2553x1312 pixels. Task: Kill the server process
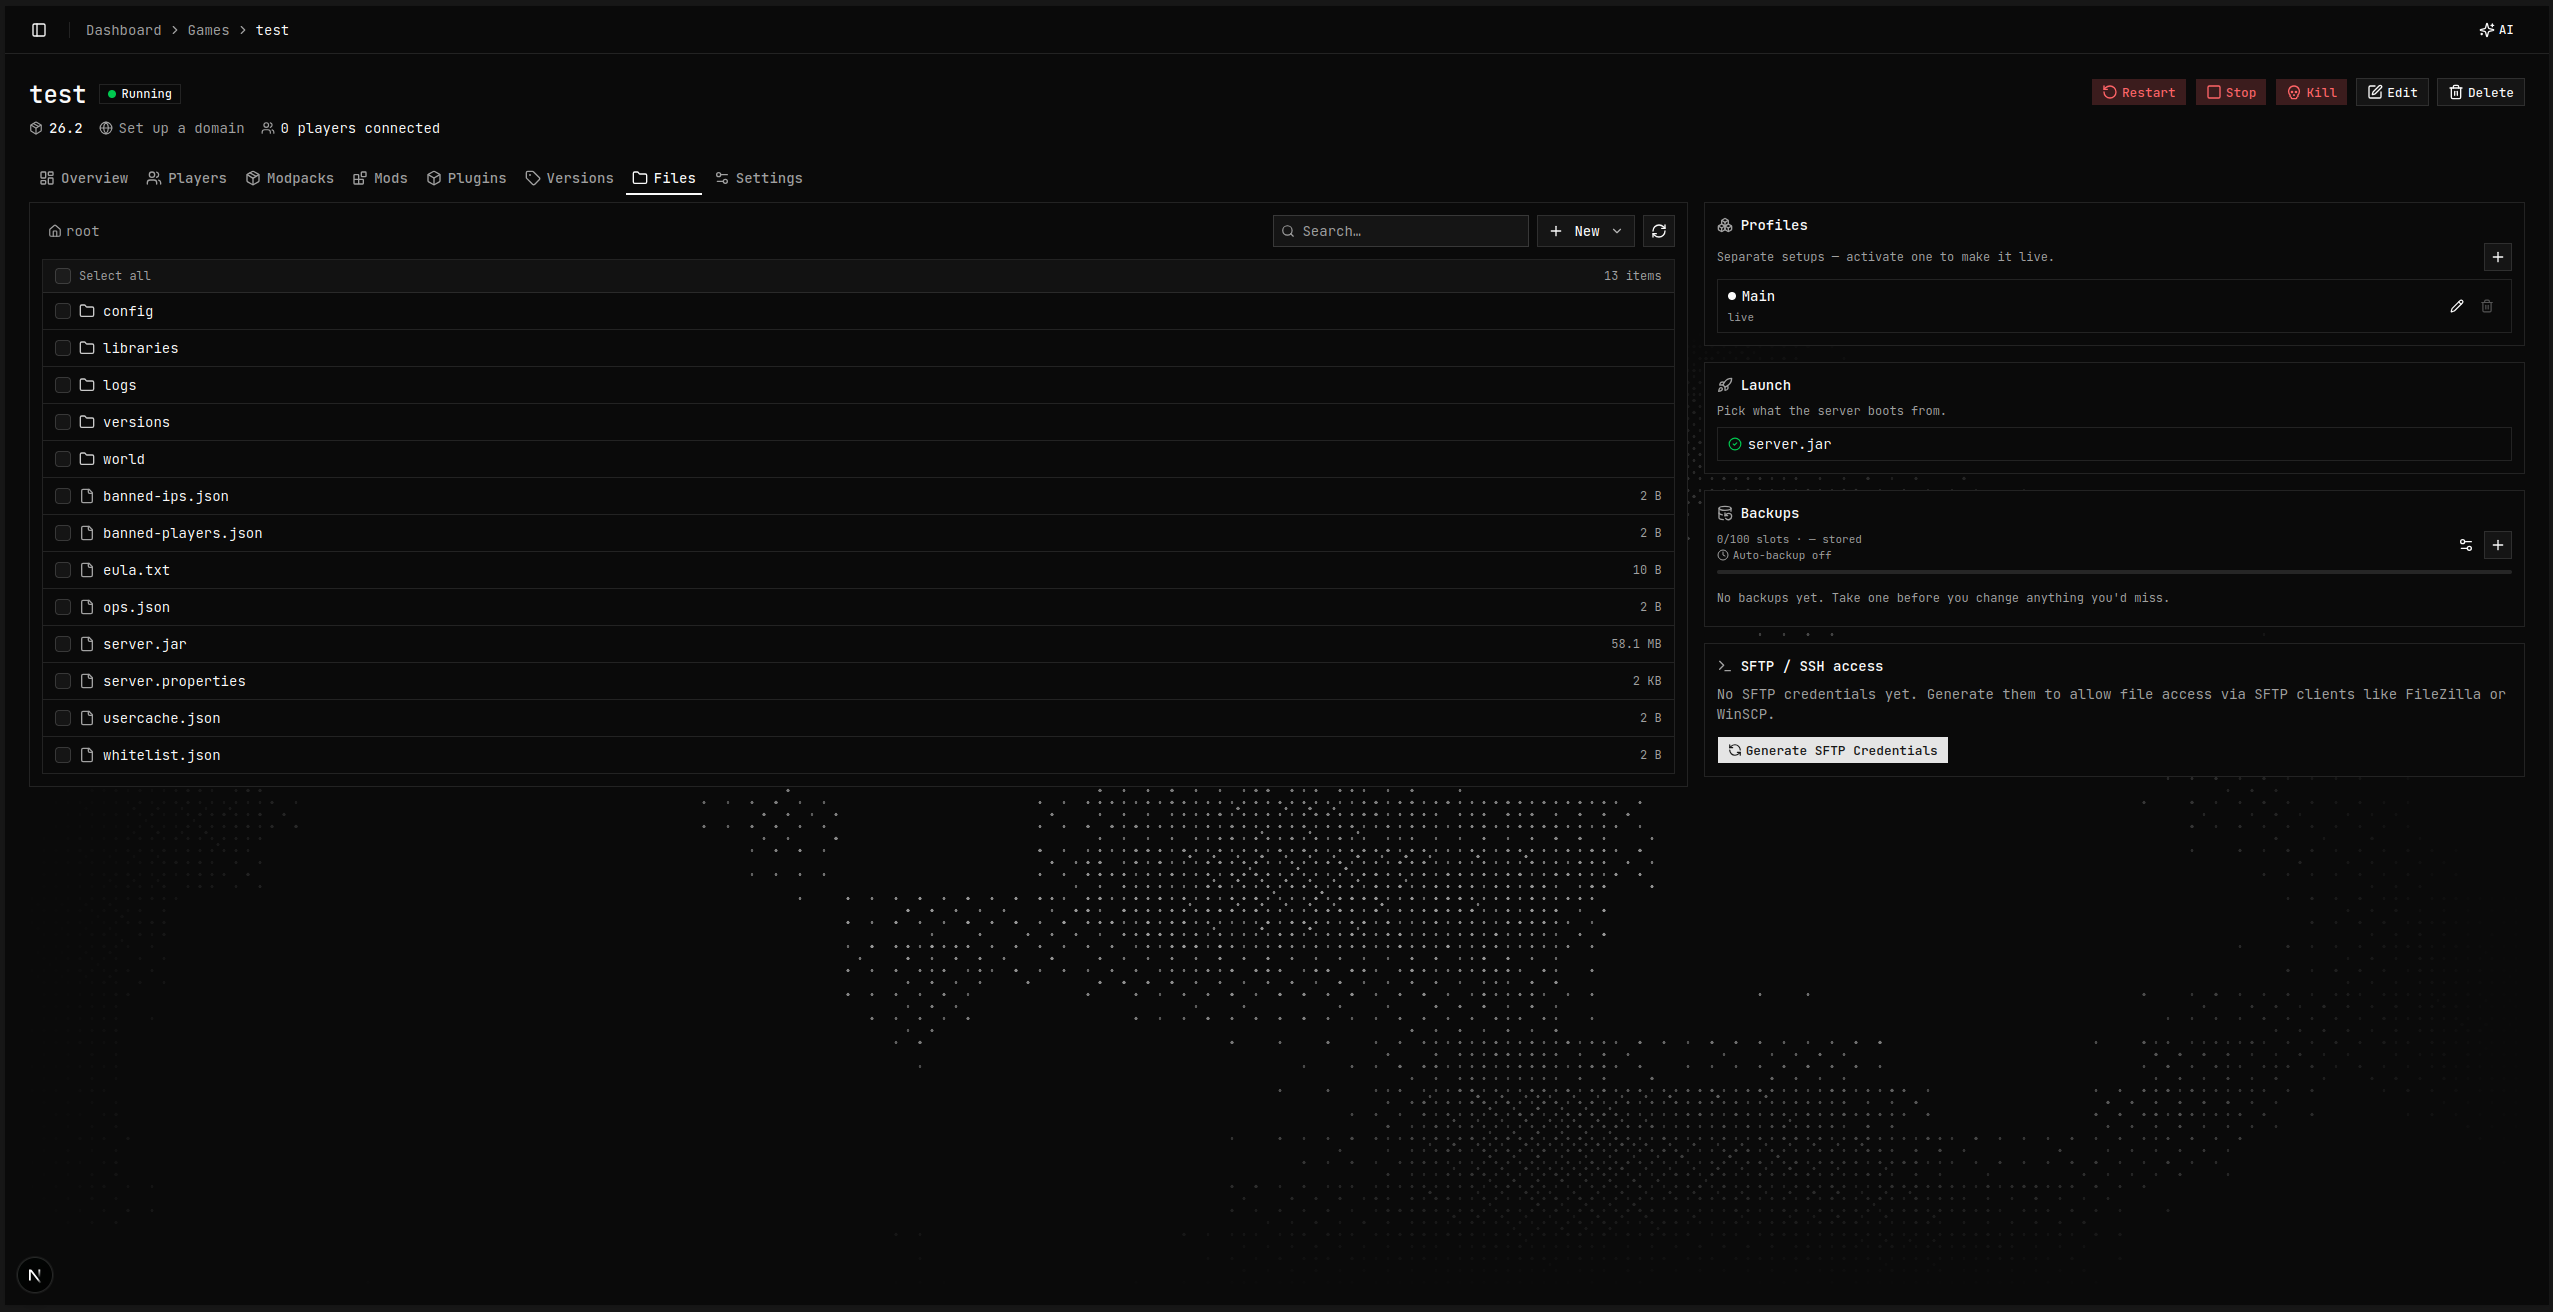point(2311,92)
